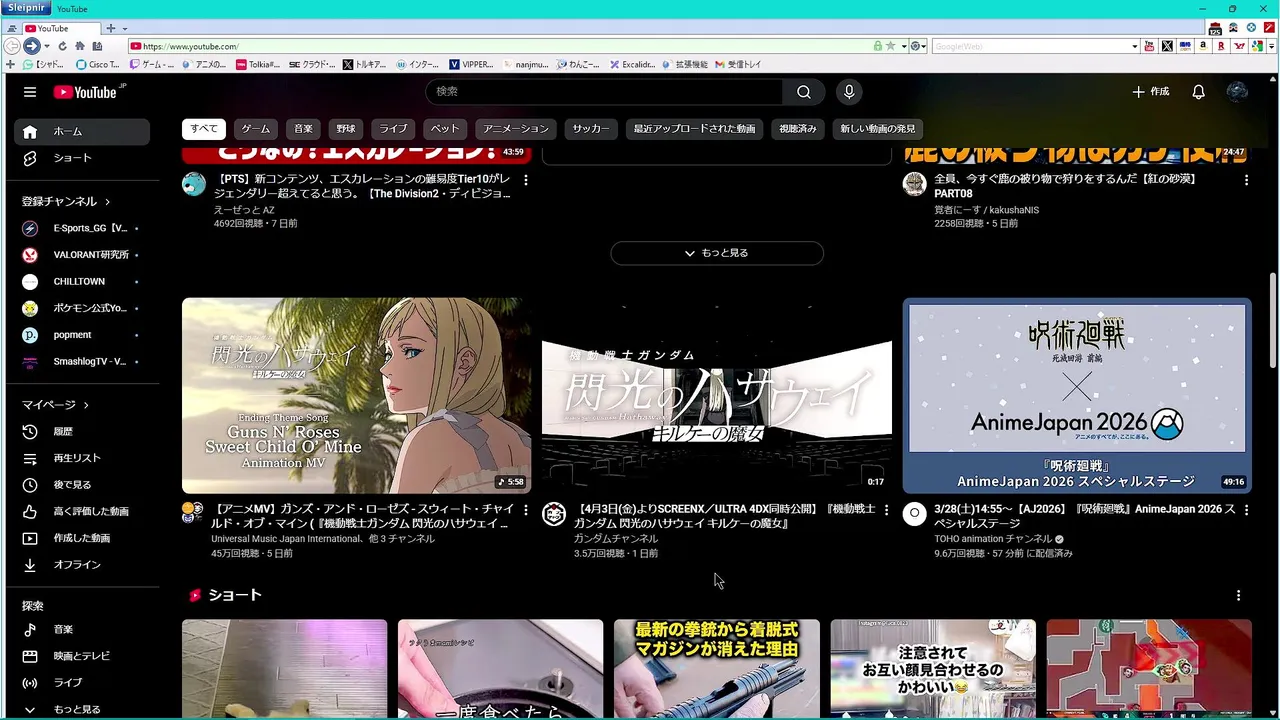
Task: Open the YouTube hamburger guide menu
Action: click(30, 92)
